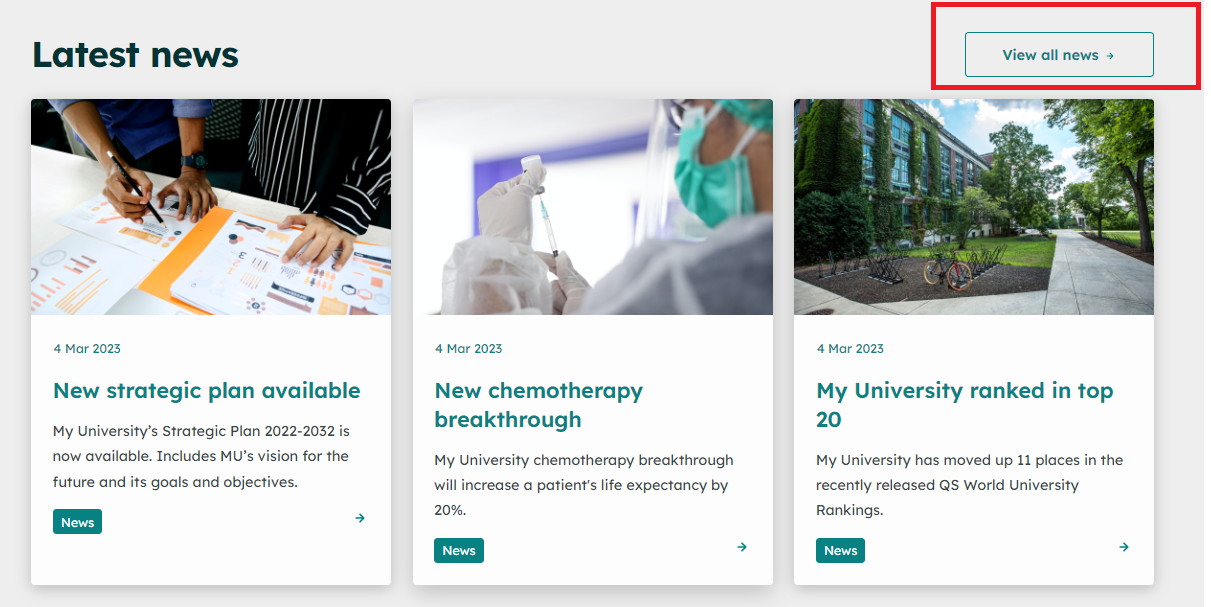
Task: Click the date on the strategic plan card
Action: (87, 349)
